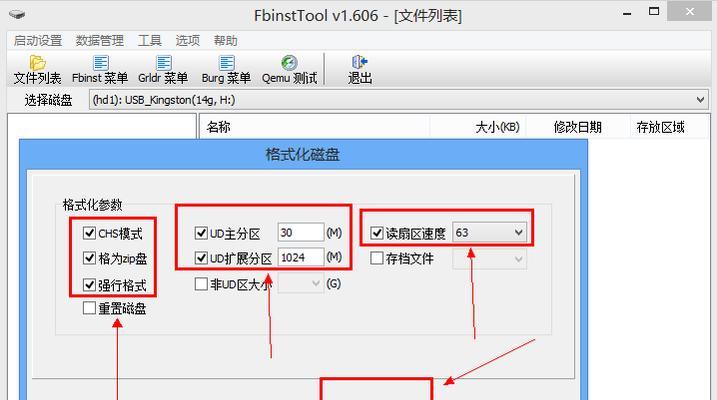
Task: Open the 选择磁盘 drive dropdown
Action: coord(399,100)
